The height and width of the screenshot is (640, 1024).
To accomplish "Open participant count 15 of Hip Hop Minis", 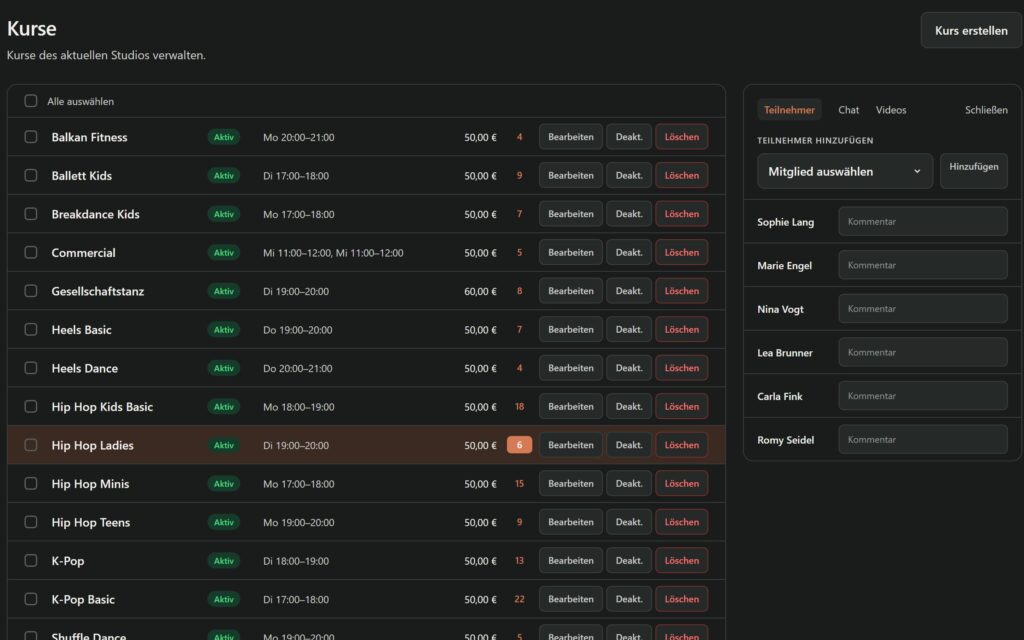I will click(x=519, y=483).
